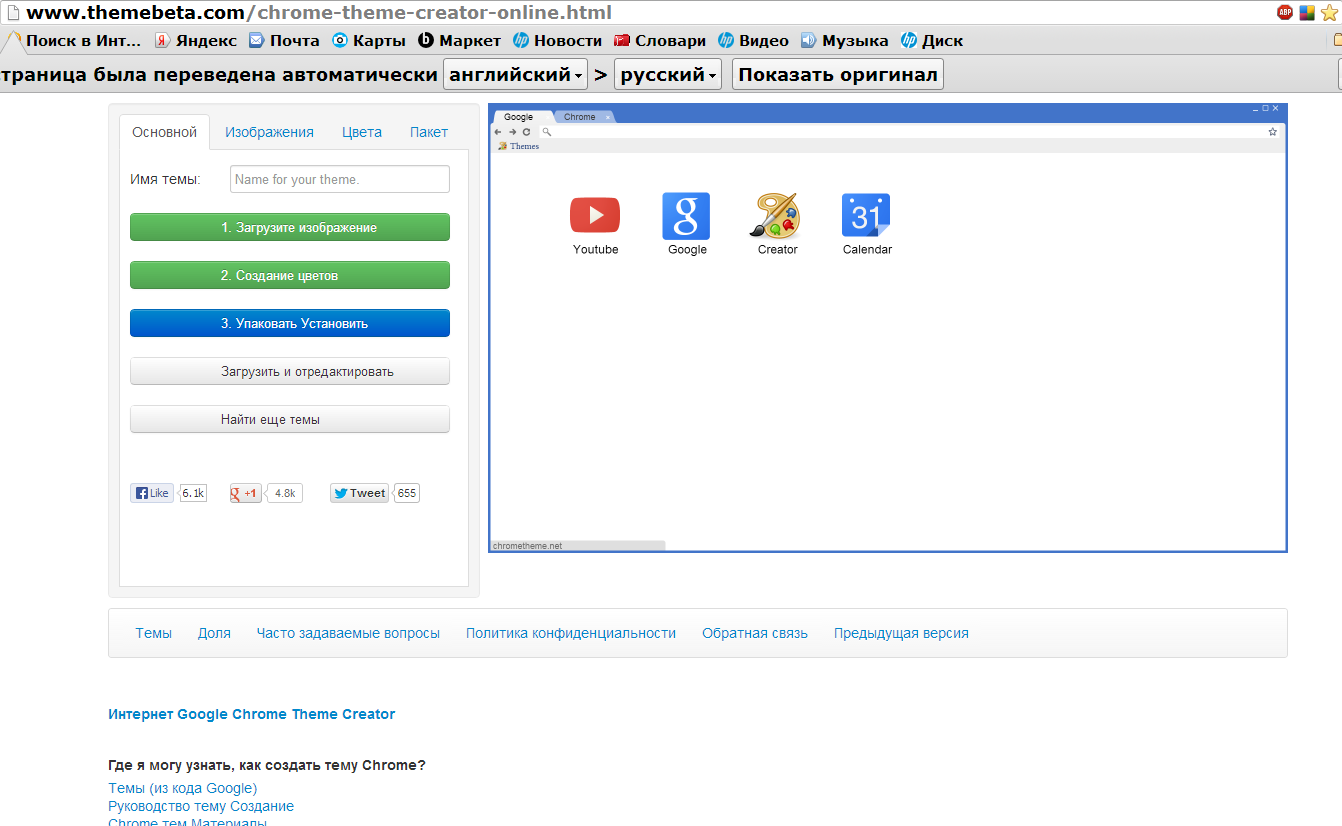This screenshot has height=826, width=1342.
Task: Click the browser address bar URL
Action: click(318, 13)
